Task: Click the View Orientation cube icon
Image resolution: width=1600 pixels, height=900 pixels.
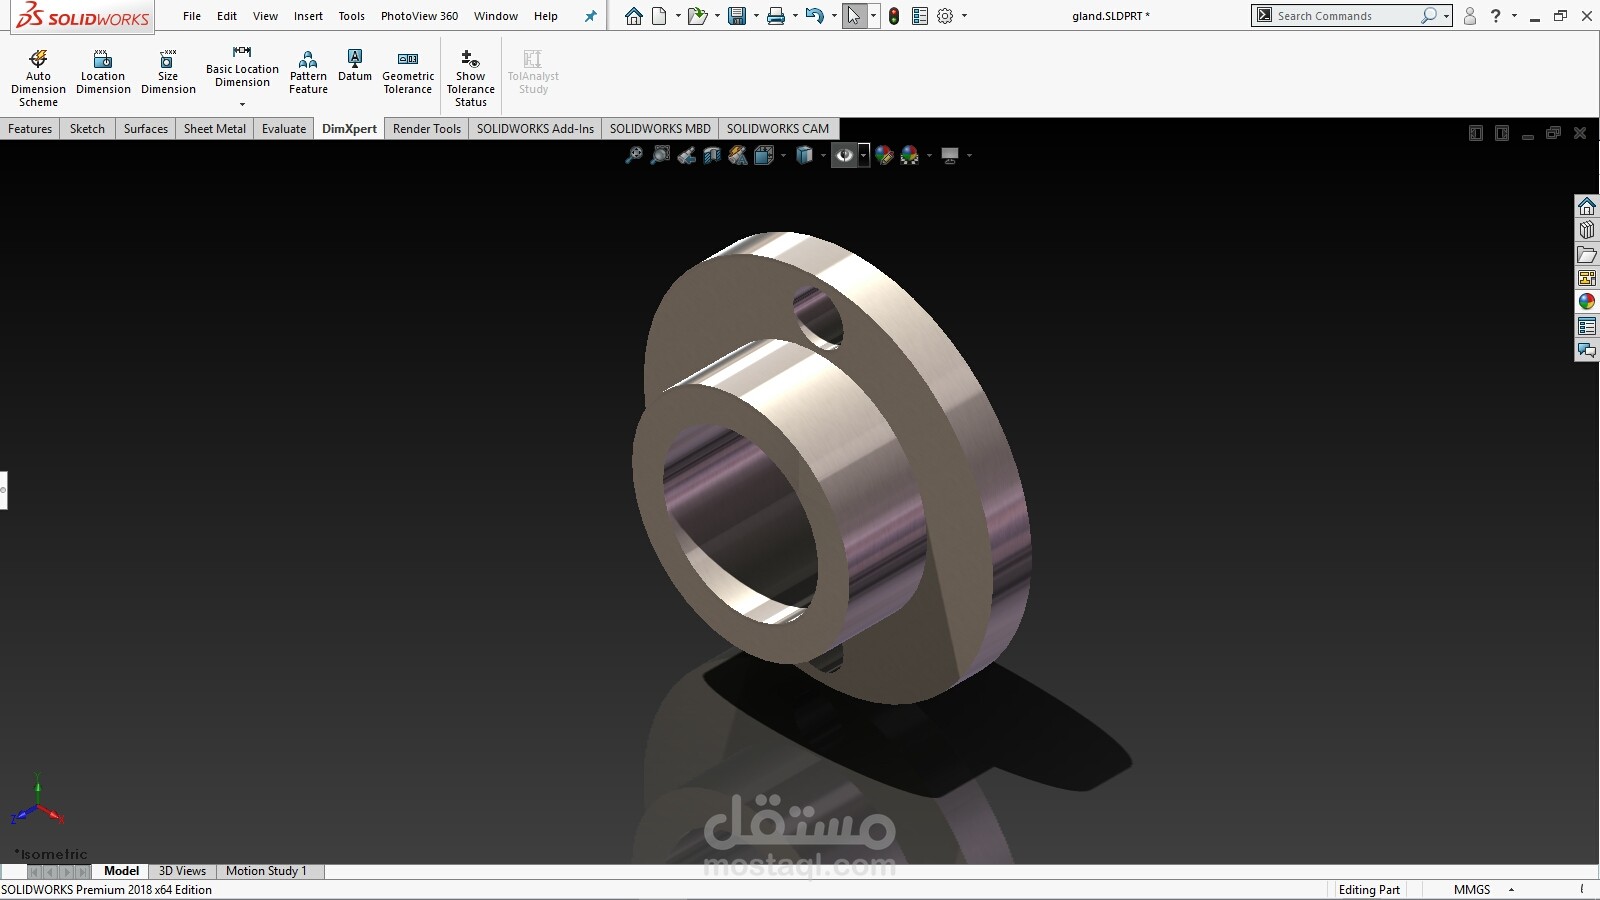Action: pyautogui.click(x=765, y=155)
